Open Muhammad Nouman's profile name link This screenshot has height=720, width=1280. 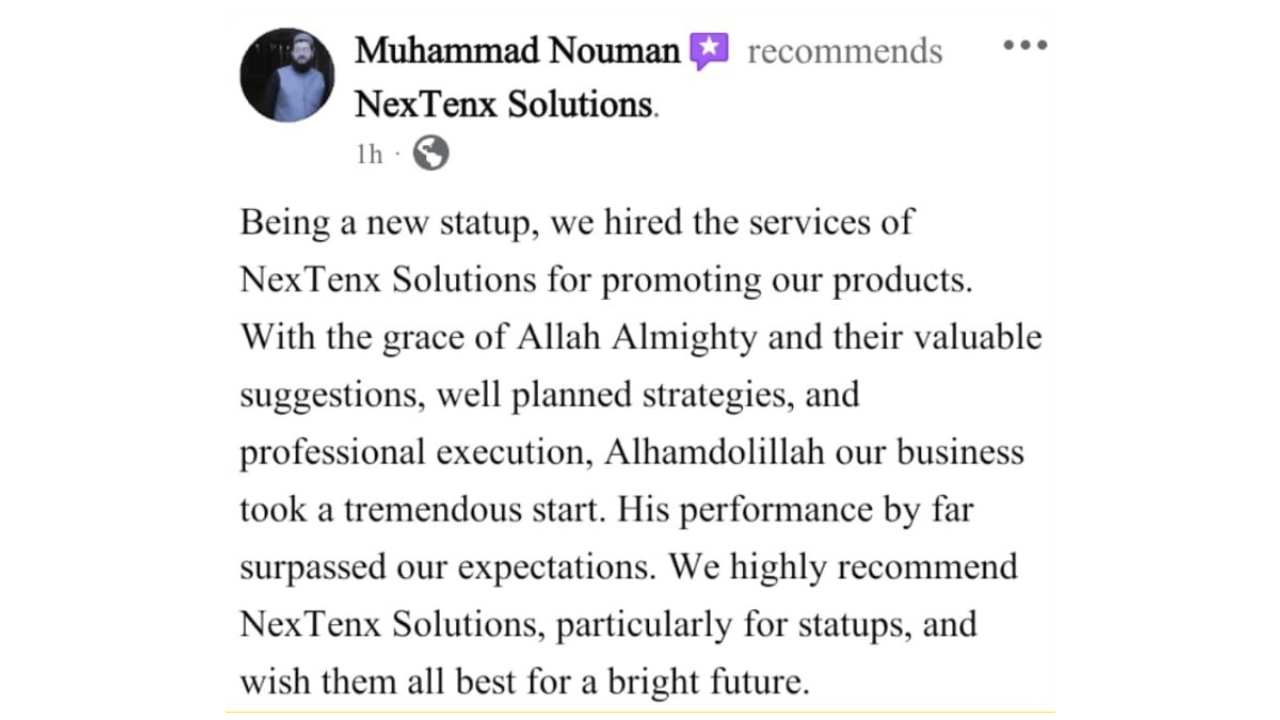pos(517,50)
